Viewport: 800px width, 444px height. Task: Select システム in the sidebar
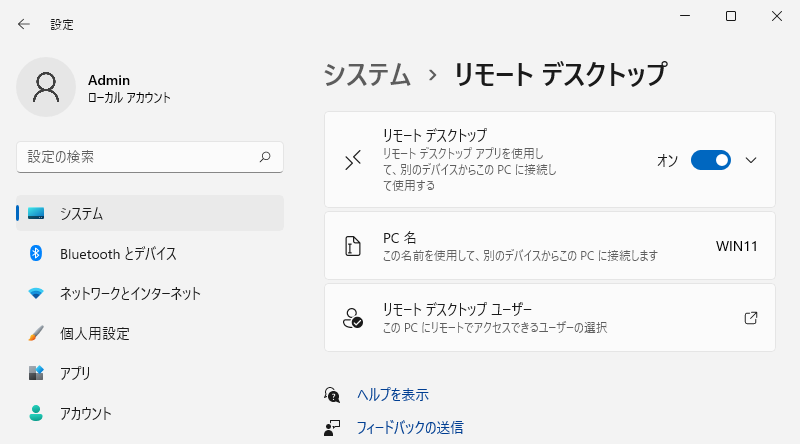pos(150,213)
